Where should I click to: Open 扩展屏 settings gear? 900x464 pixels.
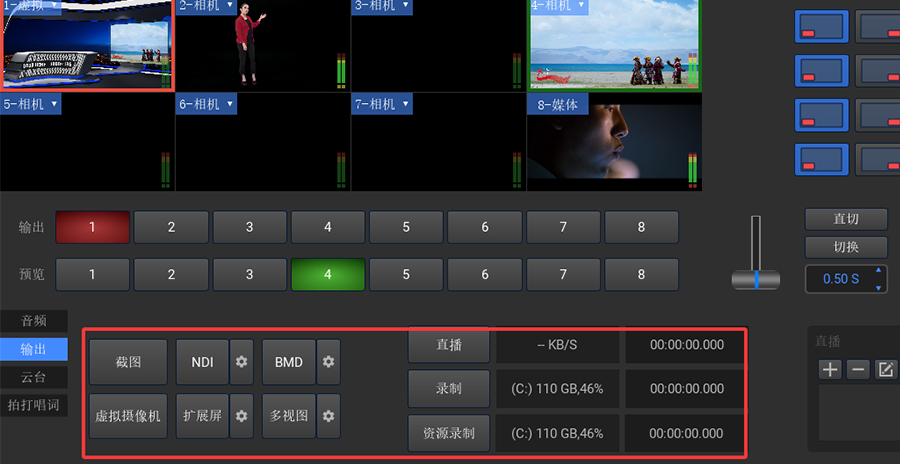pyautogui.click(x=241, y=415)
